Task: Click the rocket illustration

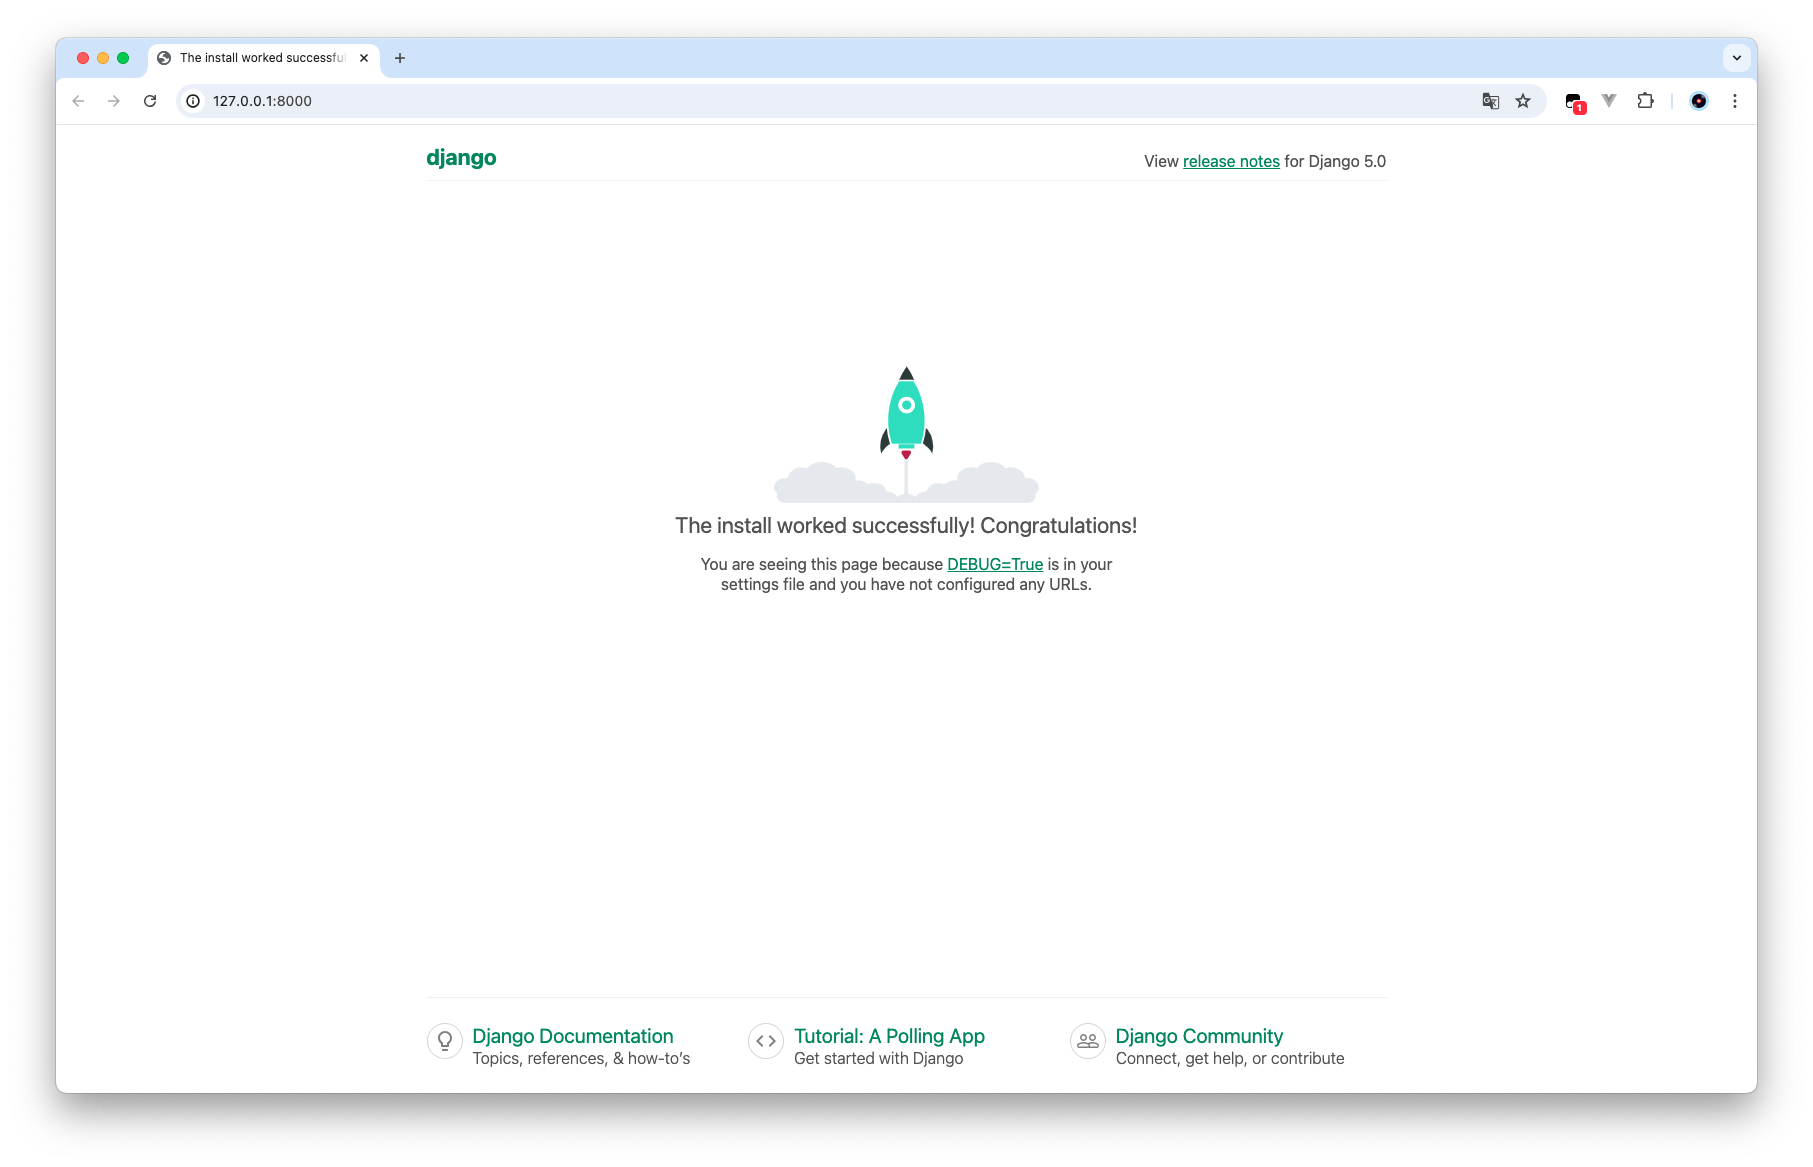Action: point(906,434)
